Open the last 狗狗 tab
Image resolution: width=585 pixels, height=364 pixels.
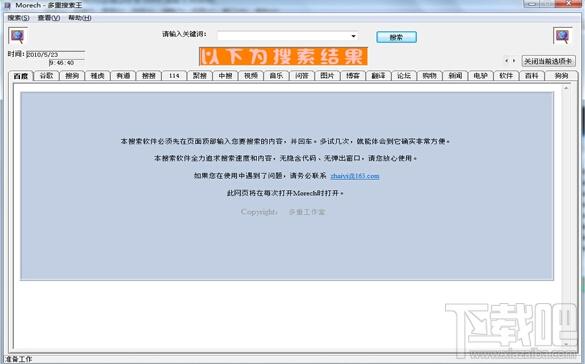tap(561, 76)
